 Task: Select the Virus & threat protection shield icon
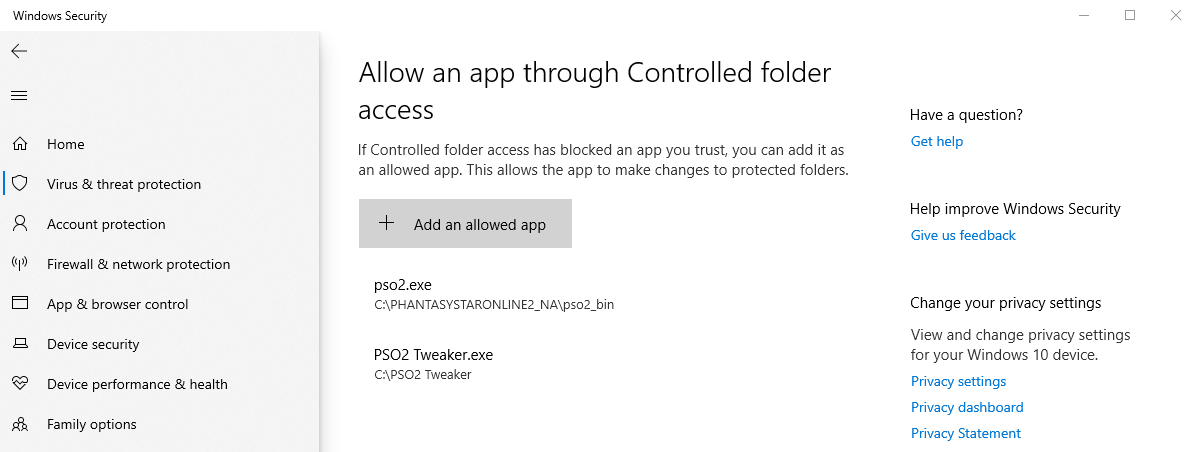(20, 183)
